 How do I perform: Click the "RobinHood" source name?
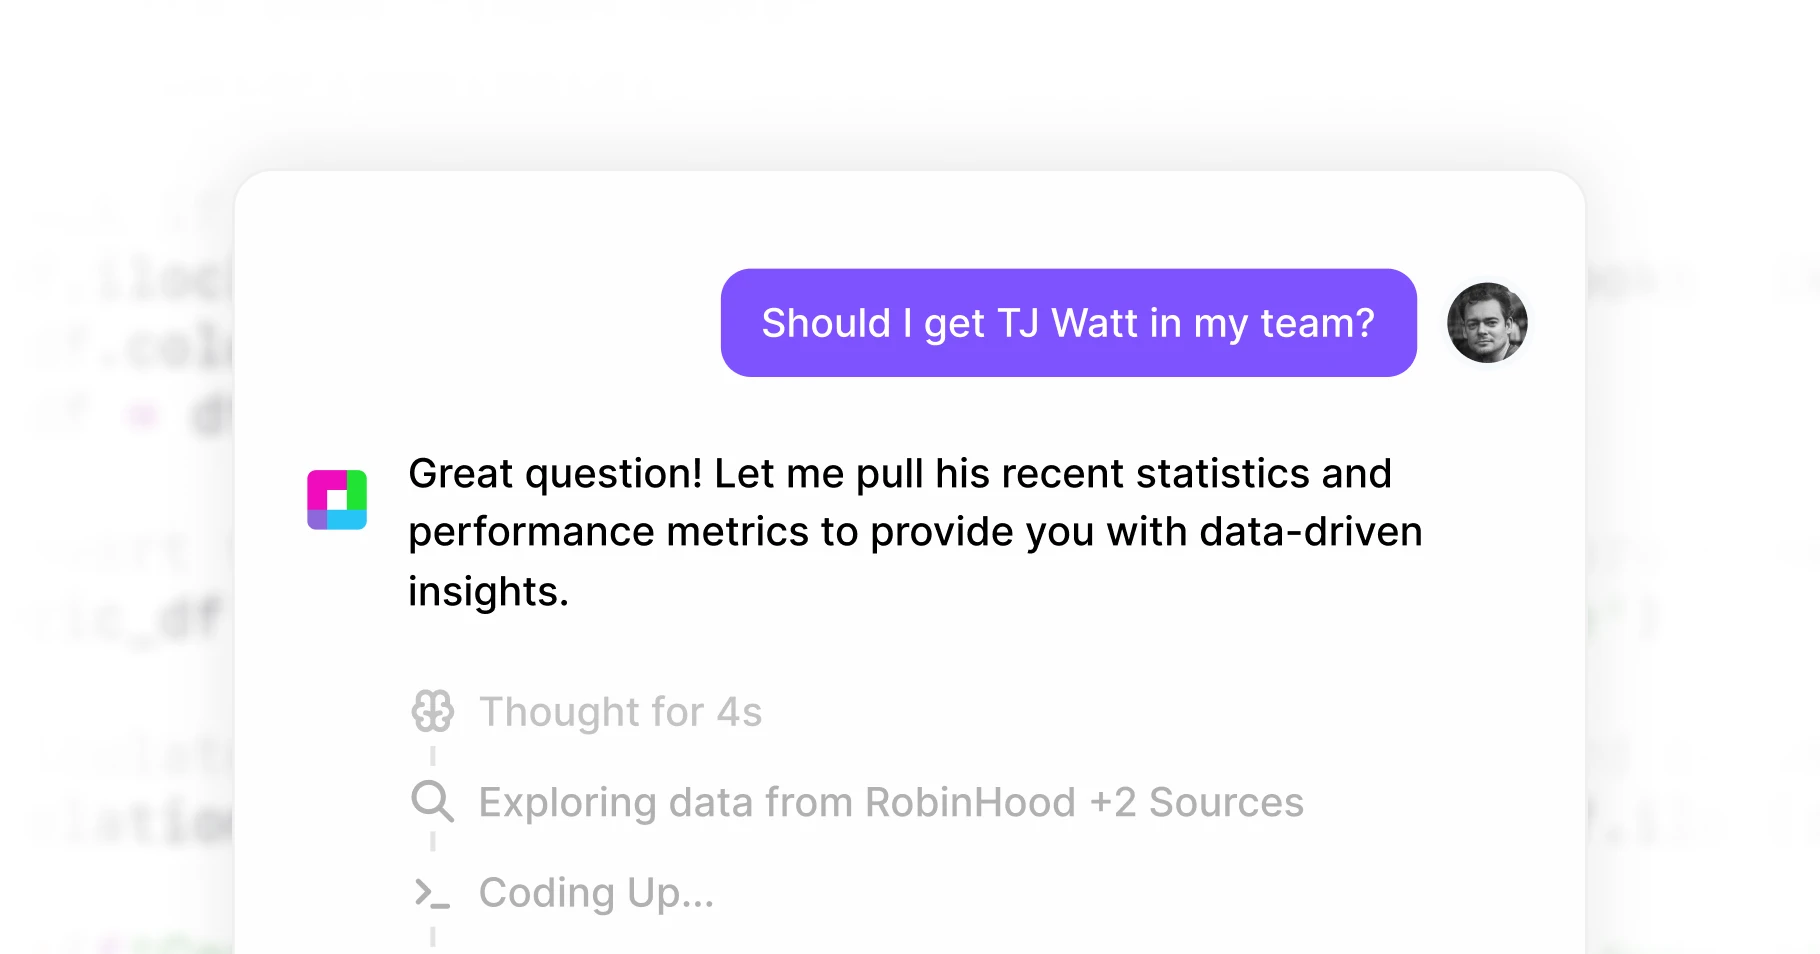[970, 803]
